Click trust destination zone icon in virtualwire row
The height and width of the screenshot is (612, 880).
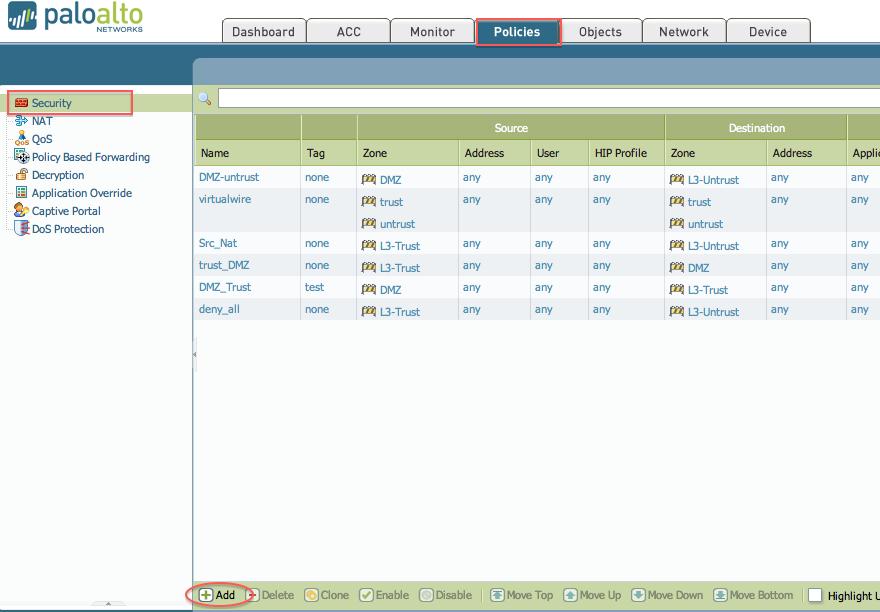[x=677, y=201]
